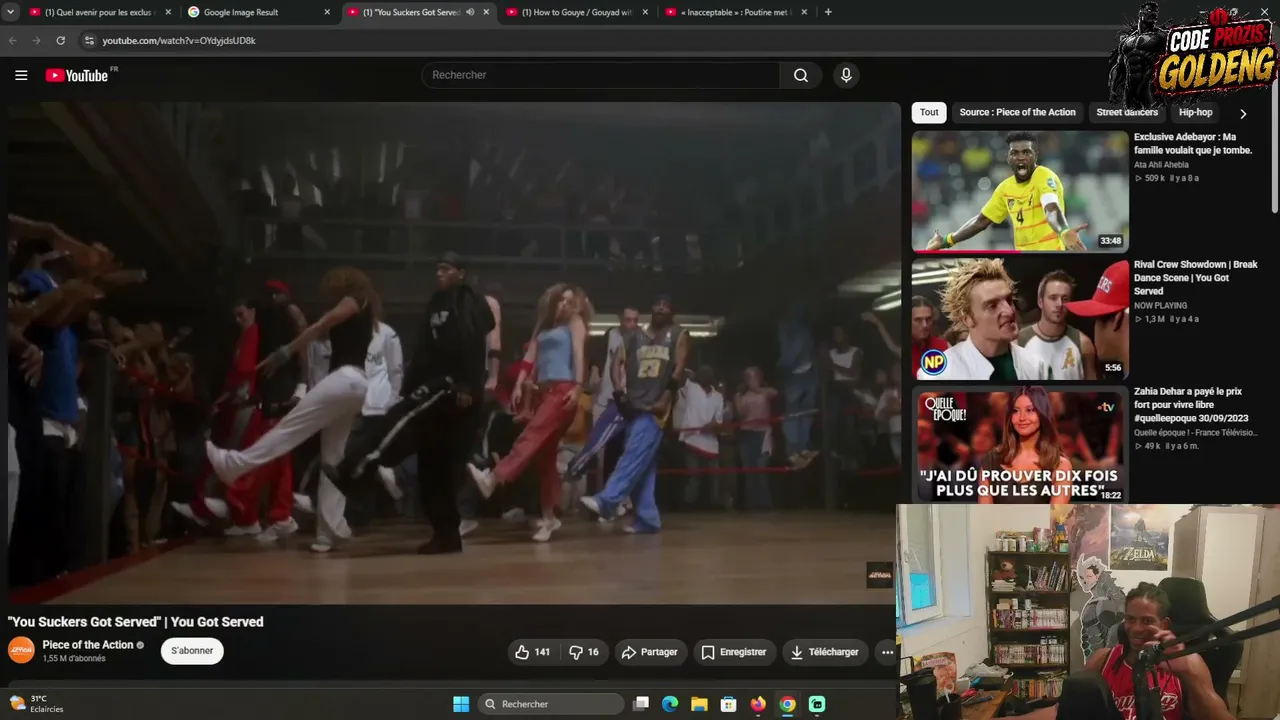Switch to the Inacceptable Poutine tab
The image size is (1280, 720).
tap(734, 12)
